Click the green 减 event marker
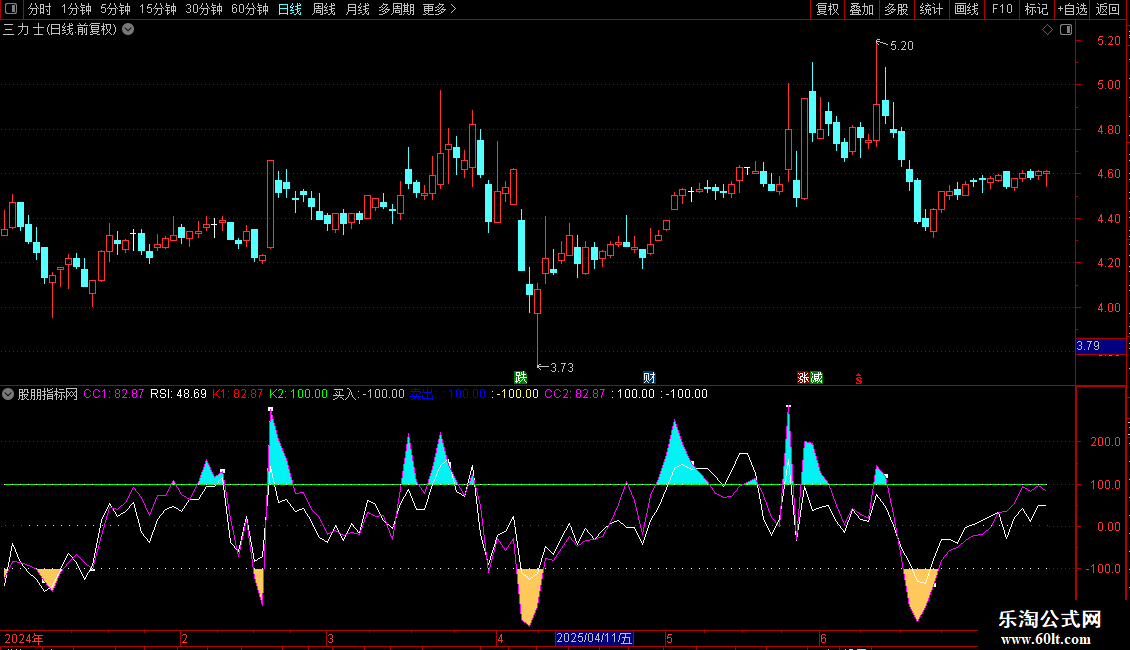This screenshot has height=650, width=1130. click(817, 378)
